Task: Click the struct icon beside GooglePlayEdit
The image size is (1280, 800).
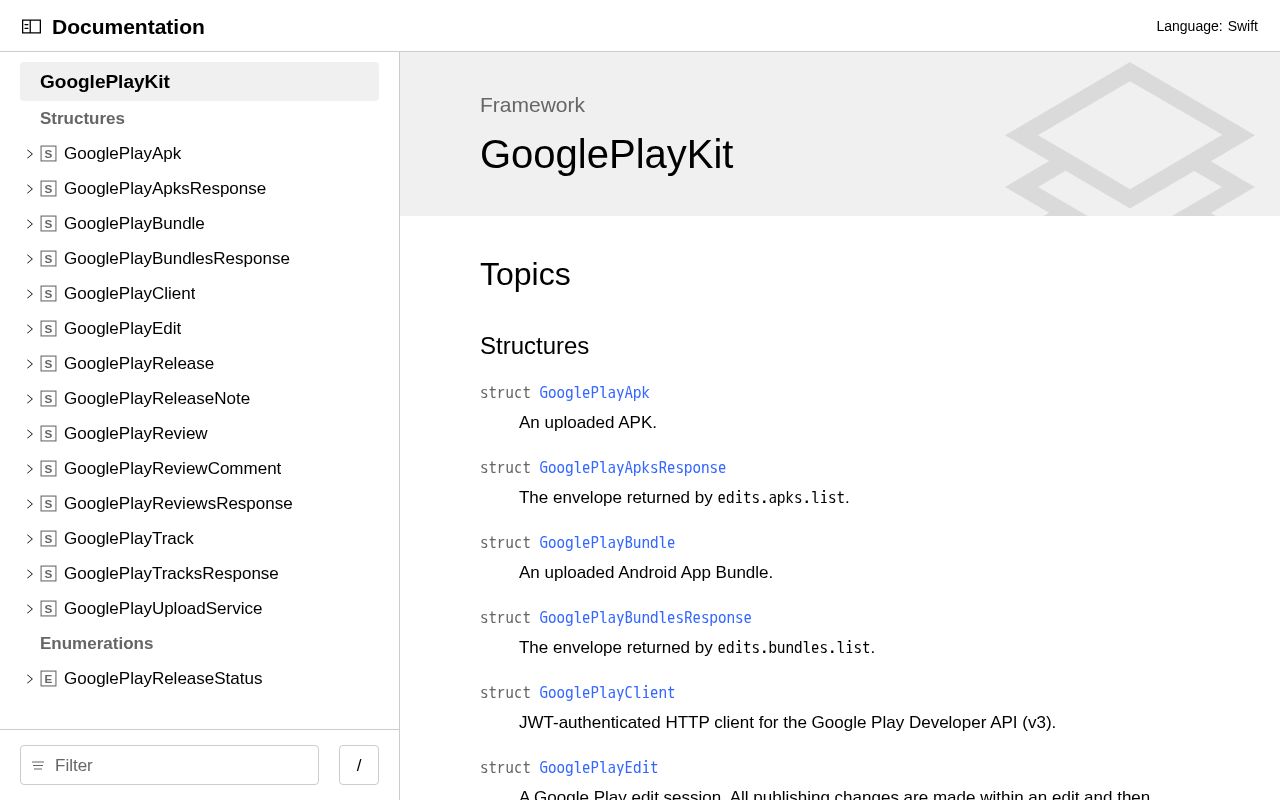Action: (x=48, y=329)
